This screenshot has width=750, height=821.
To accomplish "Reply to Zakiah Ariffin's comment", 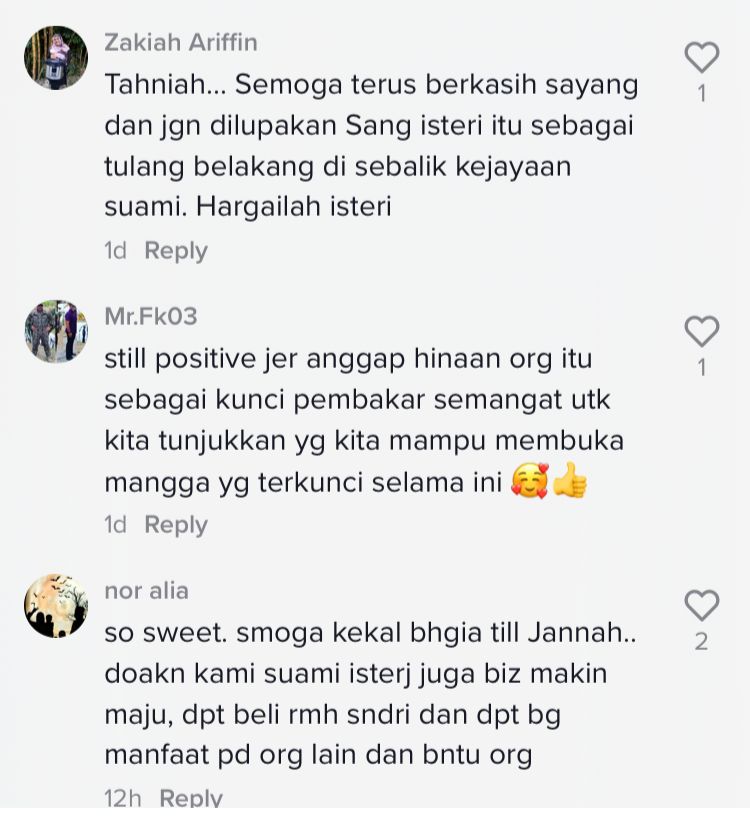I will (x=176, y=251).
